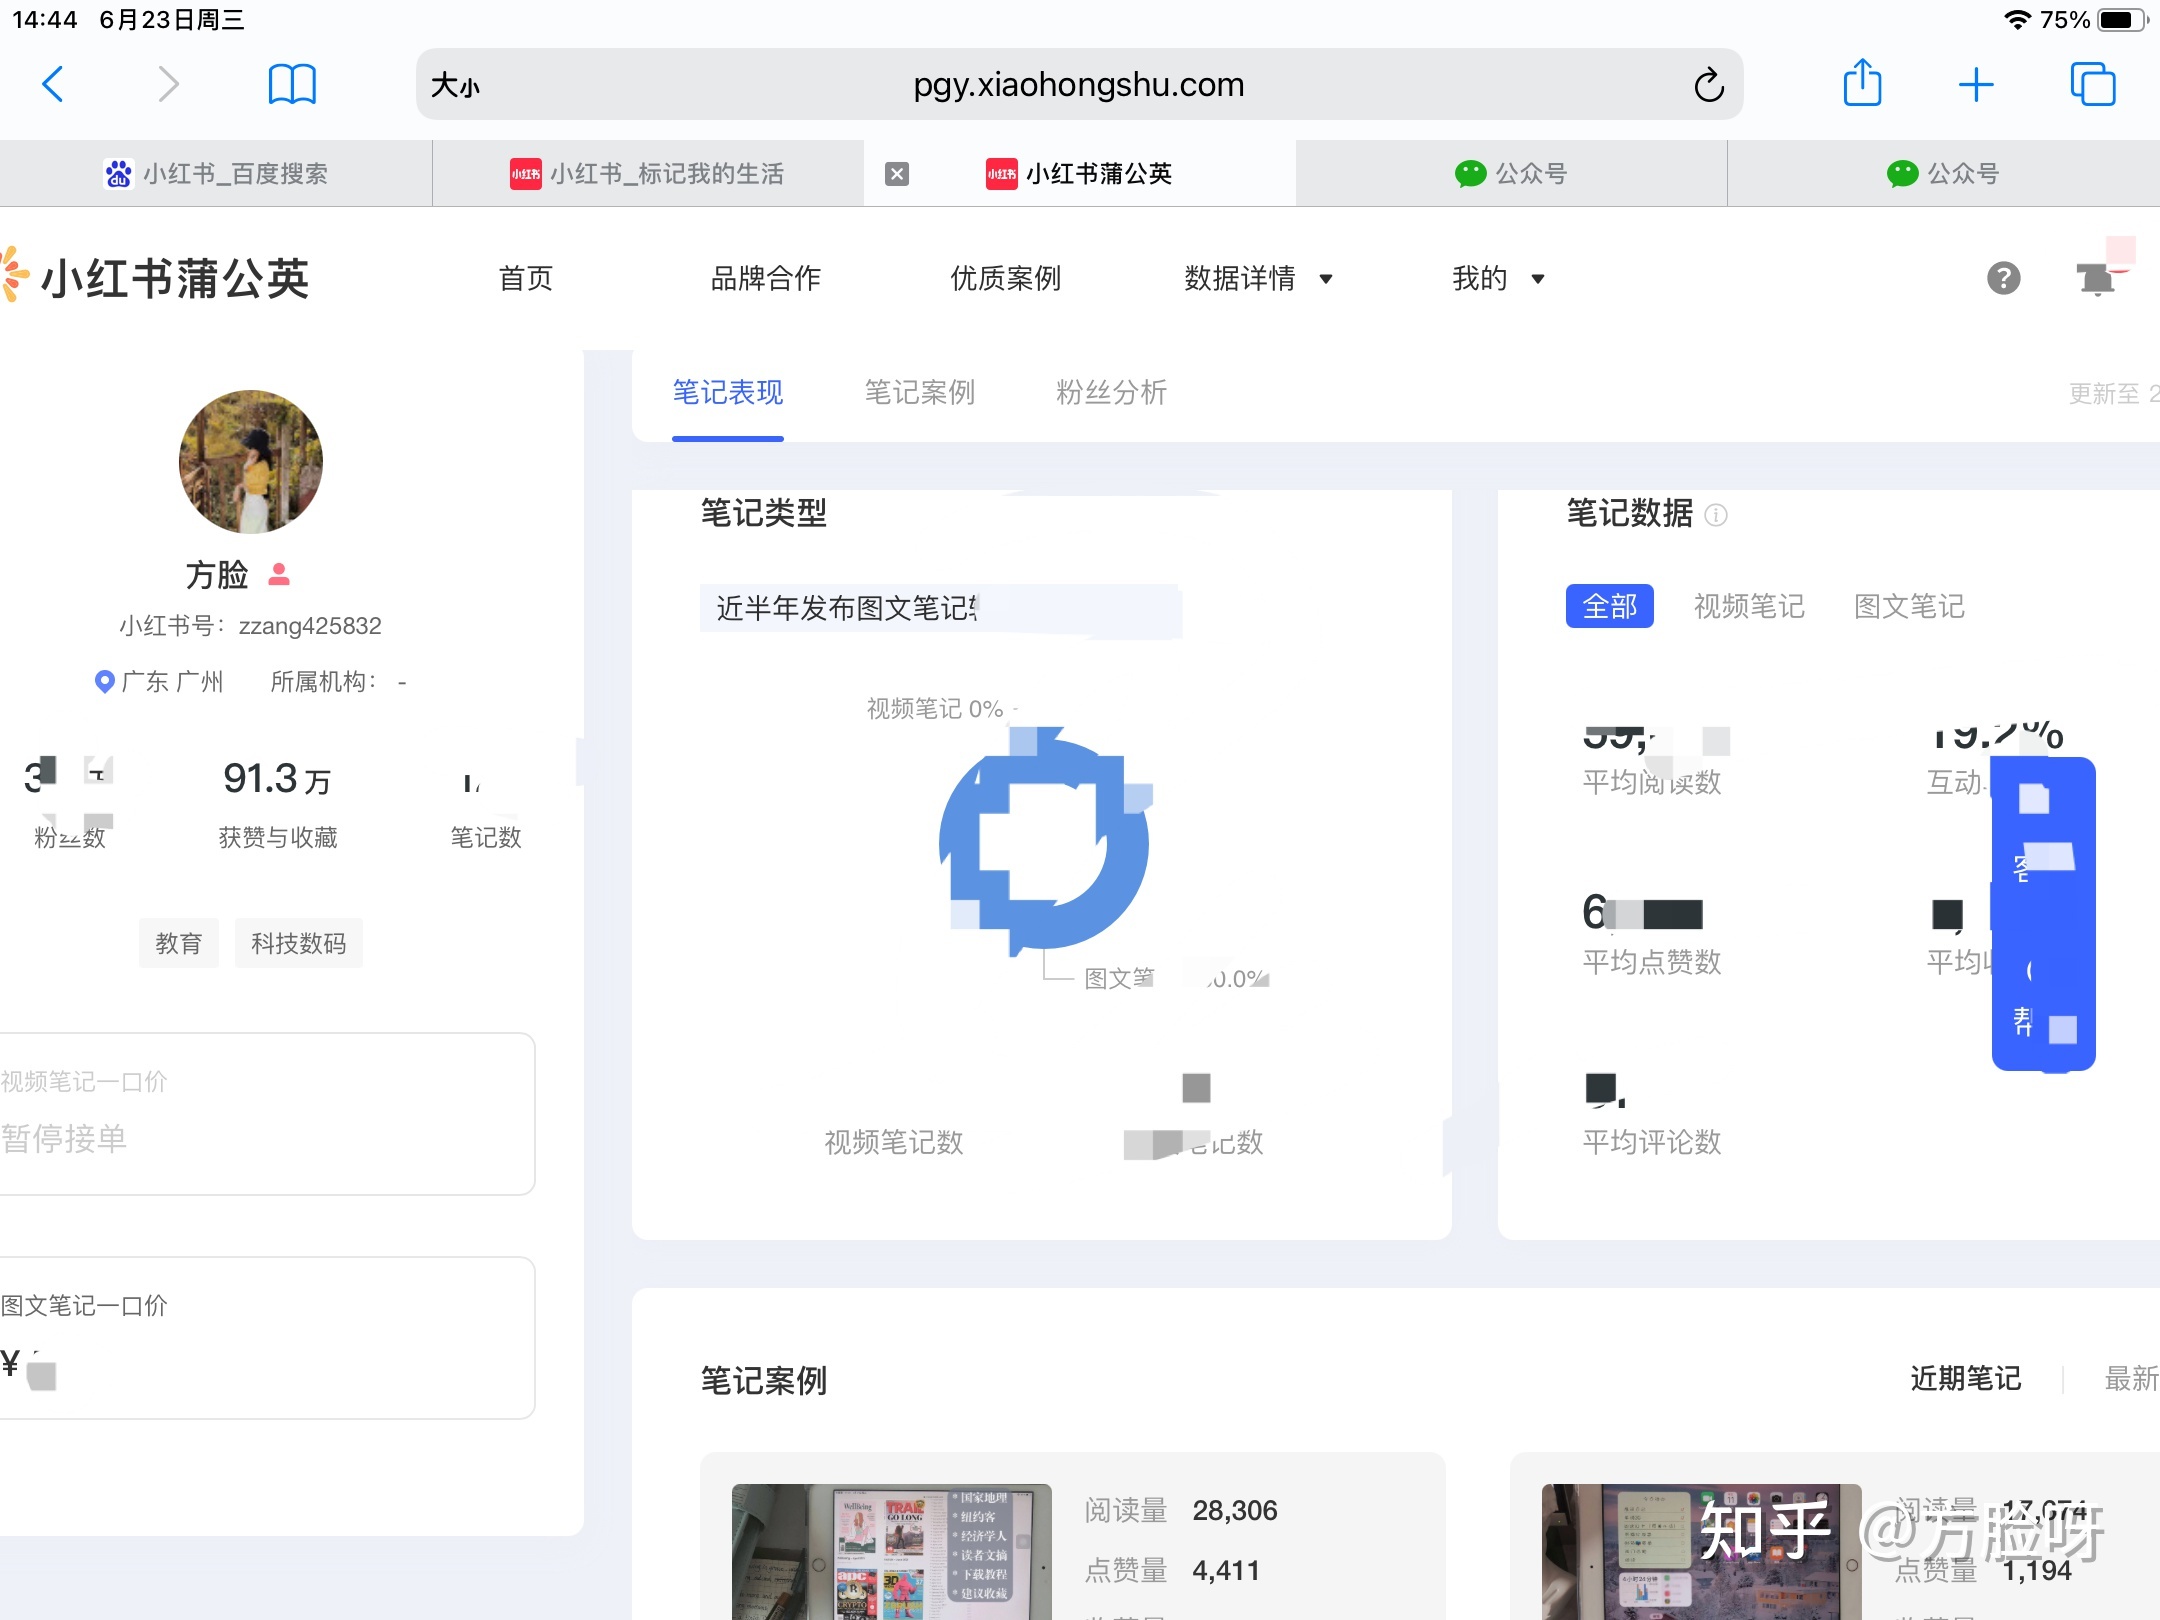Image resolution: width=2160 pixels, height=1620 pixels.
Task: Select the 图文笔记 filter
Action: tap(1909, 606)
